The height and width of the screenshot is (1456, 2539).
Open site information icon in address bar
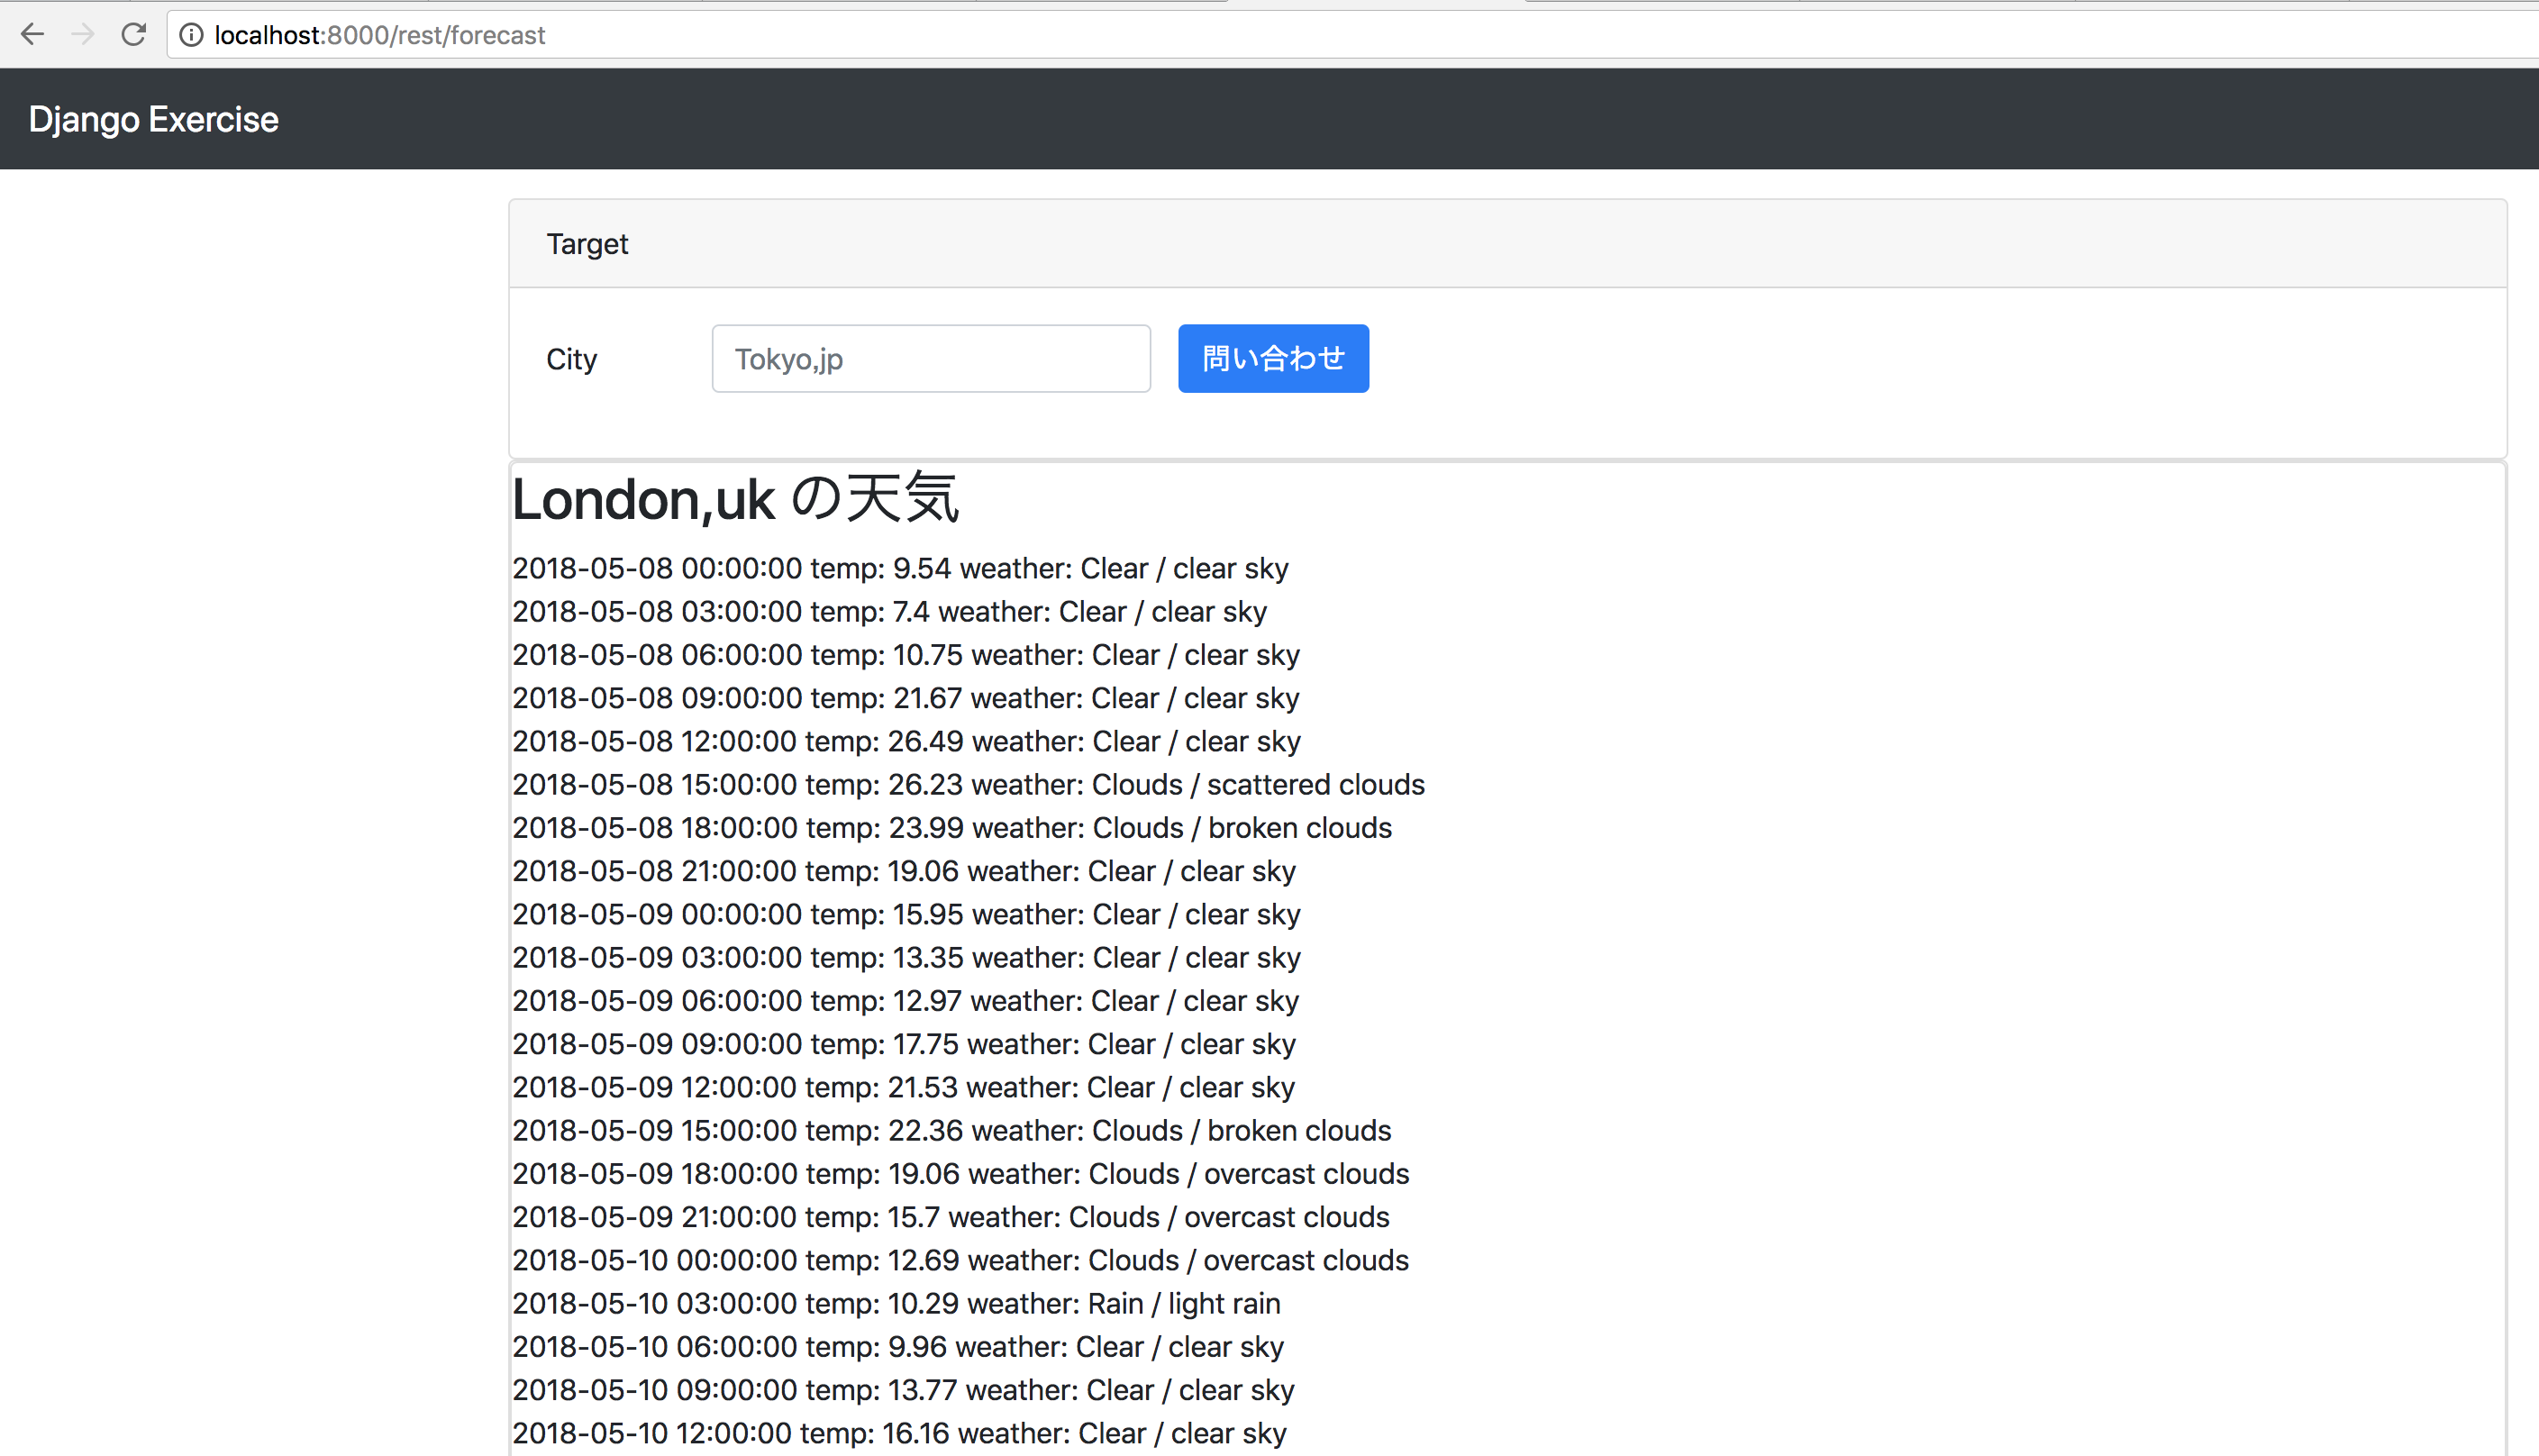coord(191,36)
